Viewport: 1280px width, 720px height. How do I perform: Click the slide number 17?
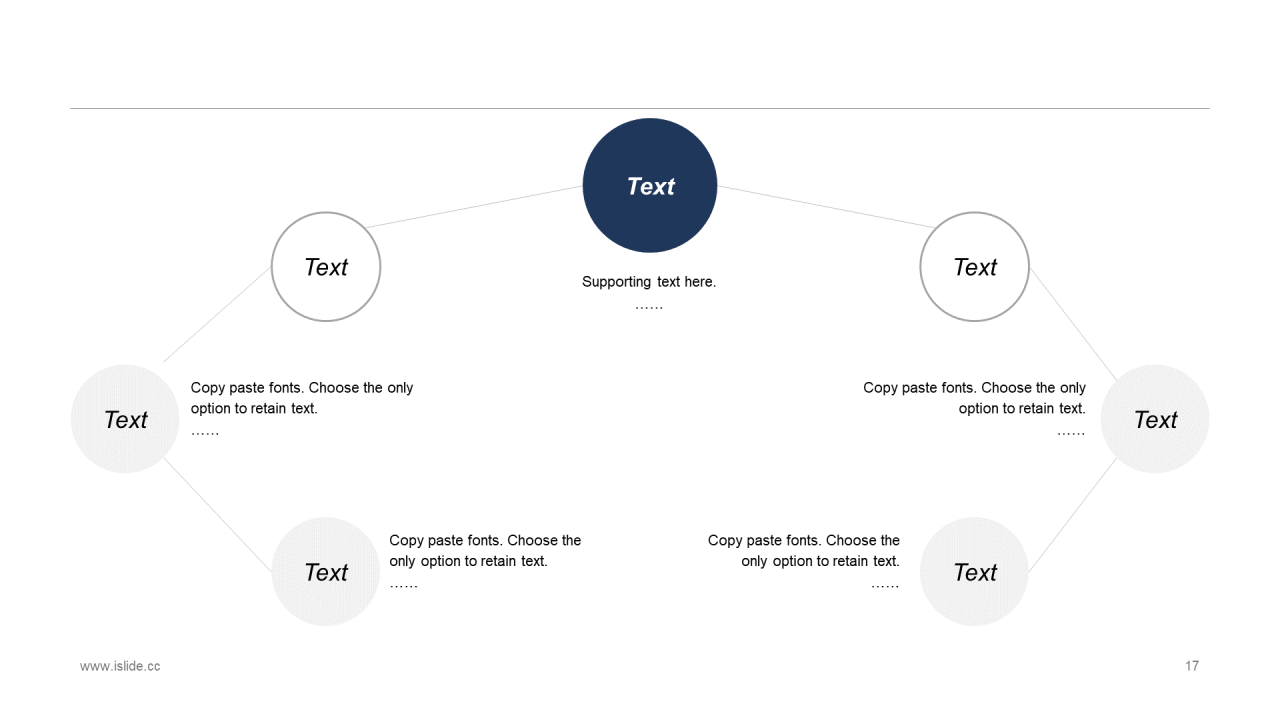[x=1191, y=666]
